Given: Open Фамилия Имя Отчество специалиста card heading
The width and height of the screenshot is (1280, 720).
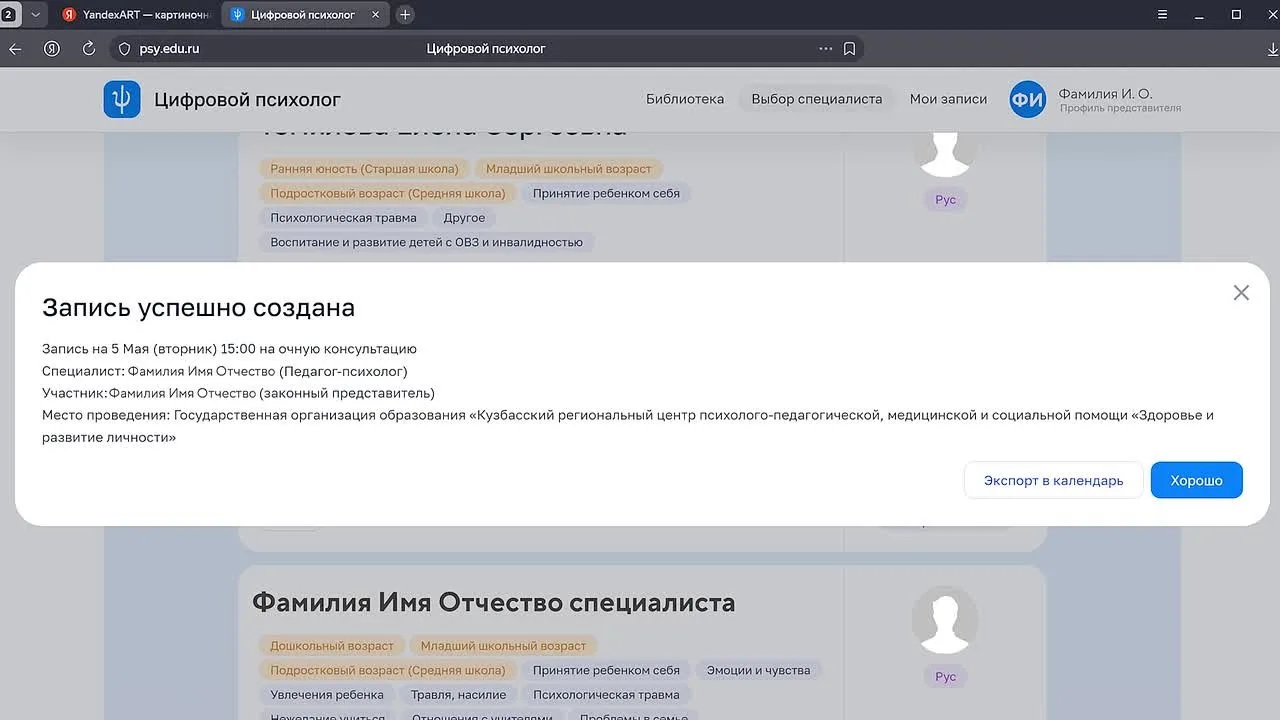Looking at the screenshot, I should pyautogui.click(x=493, y=602).
